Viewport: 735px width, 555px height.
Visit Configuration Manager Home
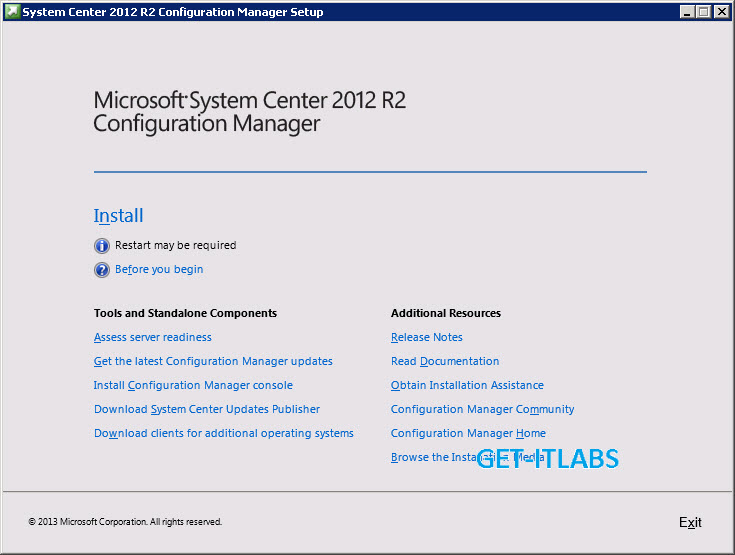point(468,433)
